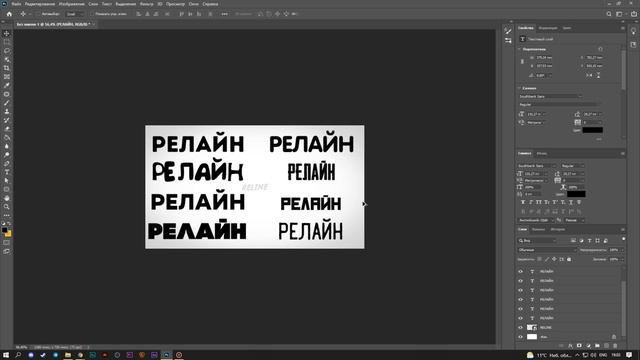The width and height of the screenshot is (640, 360).
Task: Click the flip horizontal button in Properties
Action: tap(589, 75)
